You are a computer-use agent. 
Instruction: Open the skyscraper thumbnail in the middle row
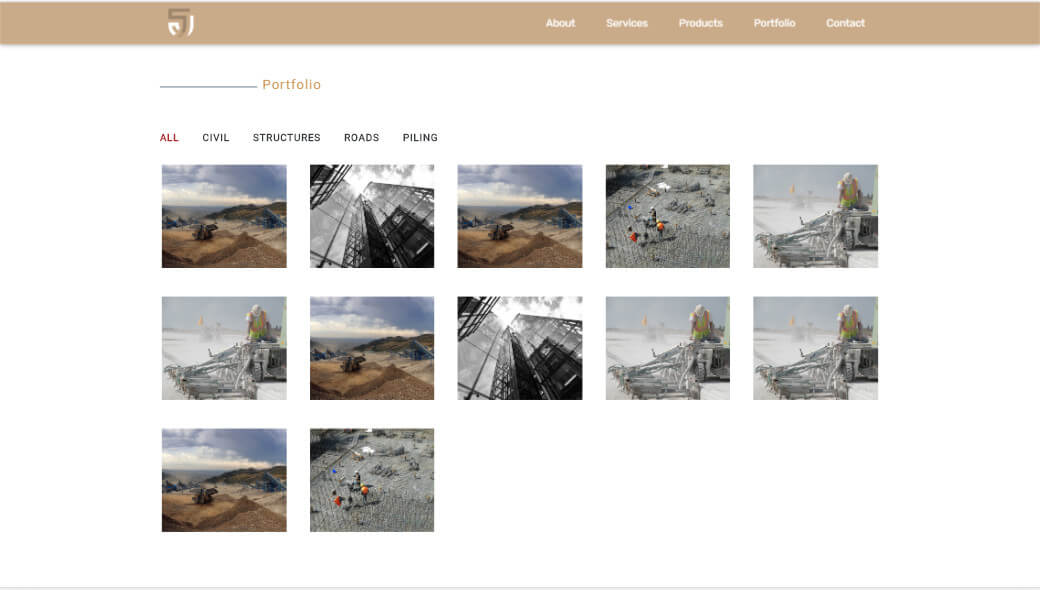[x=520, y=348]
